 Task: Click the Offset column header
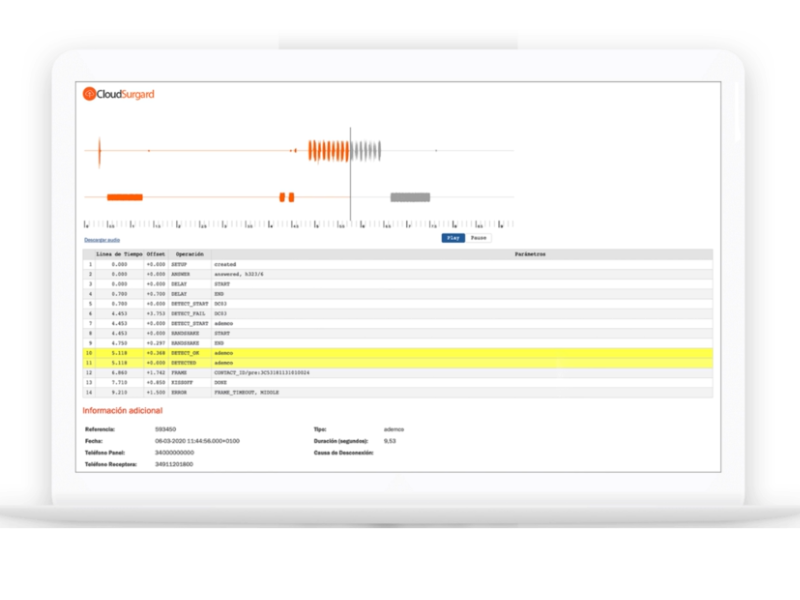click(x=156, y=255)
